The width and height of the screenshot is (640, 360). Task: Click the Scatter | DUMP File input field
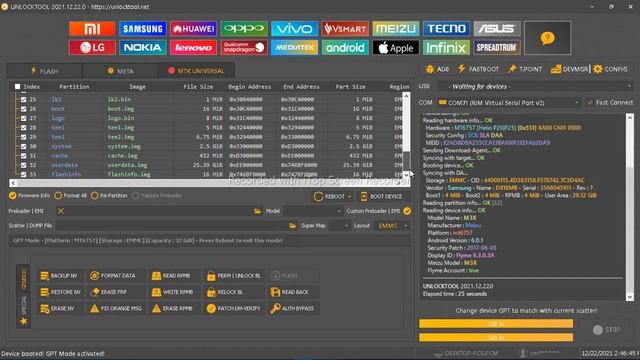[x=172, y=226]
